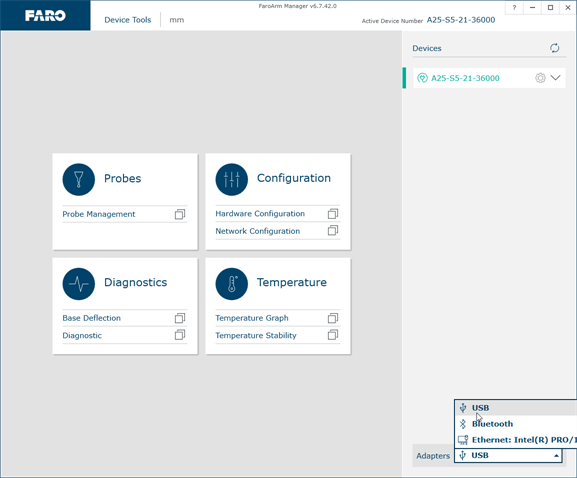This screenshot has width=577, height=478.
Task: Click the Adapters label
Action: pos(433,456)
